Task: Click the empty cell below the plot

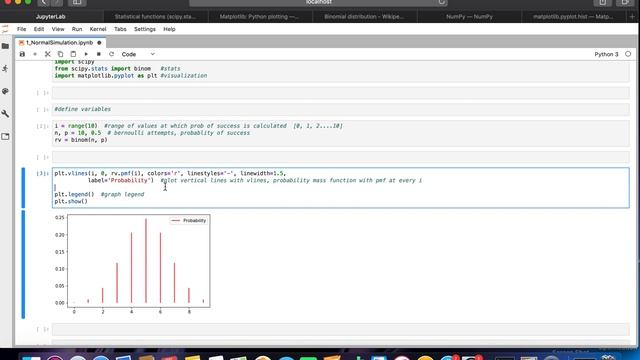Action: [x=340, y=329]
